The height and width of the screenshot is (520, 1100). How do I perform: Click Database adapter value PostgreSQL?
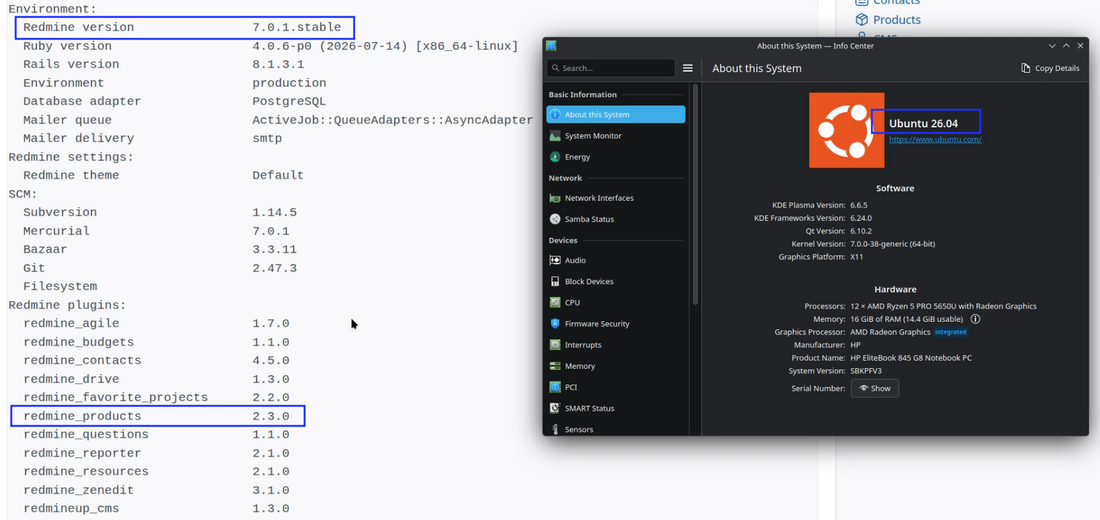(x=289, y=101)
